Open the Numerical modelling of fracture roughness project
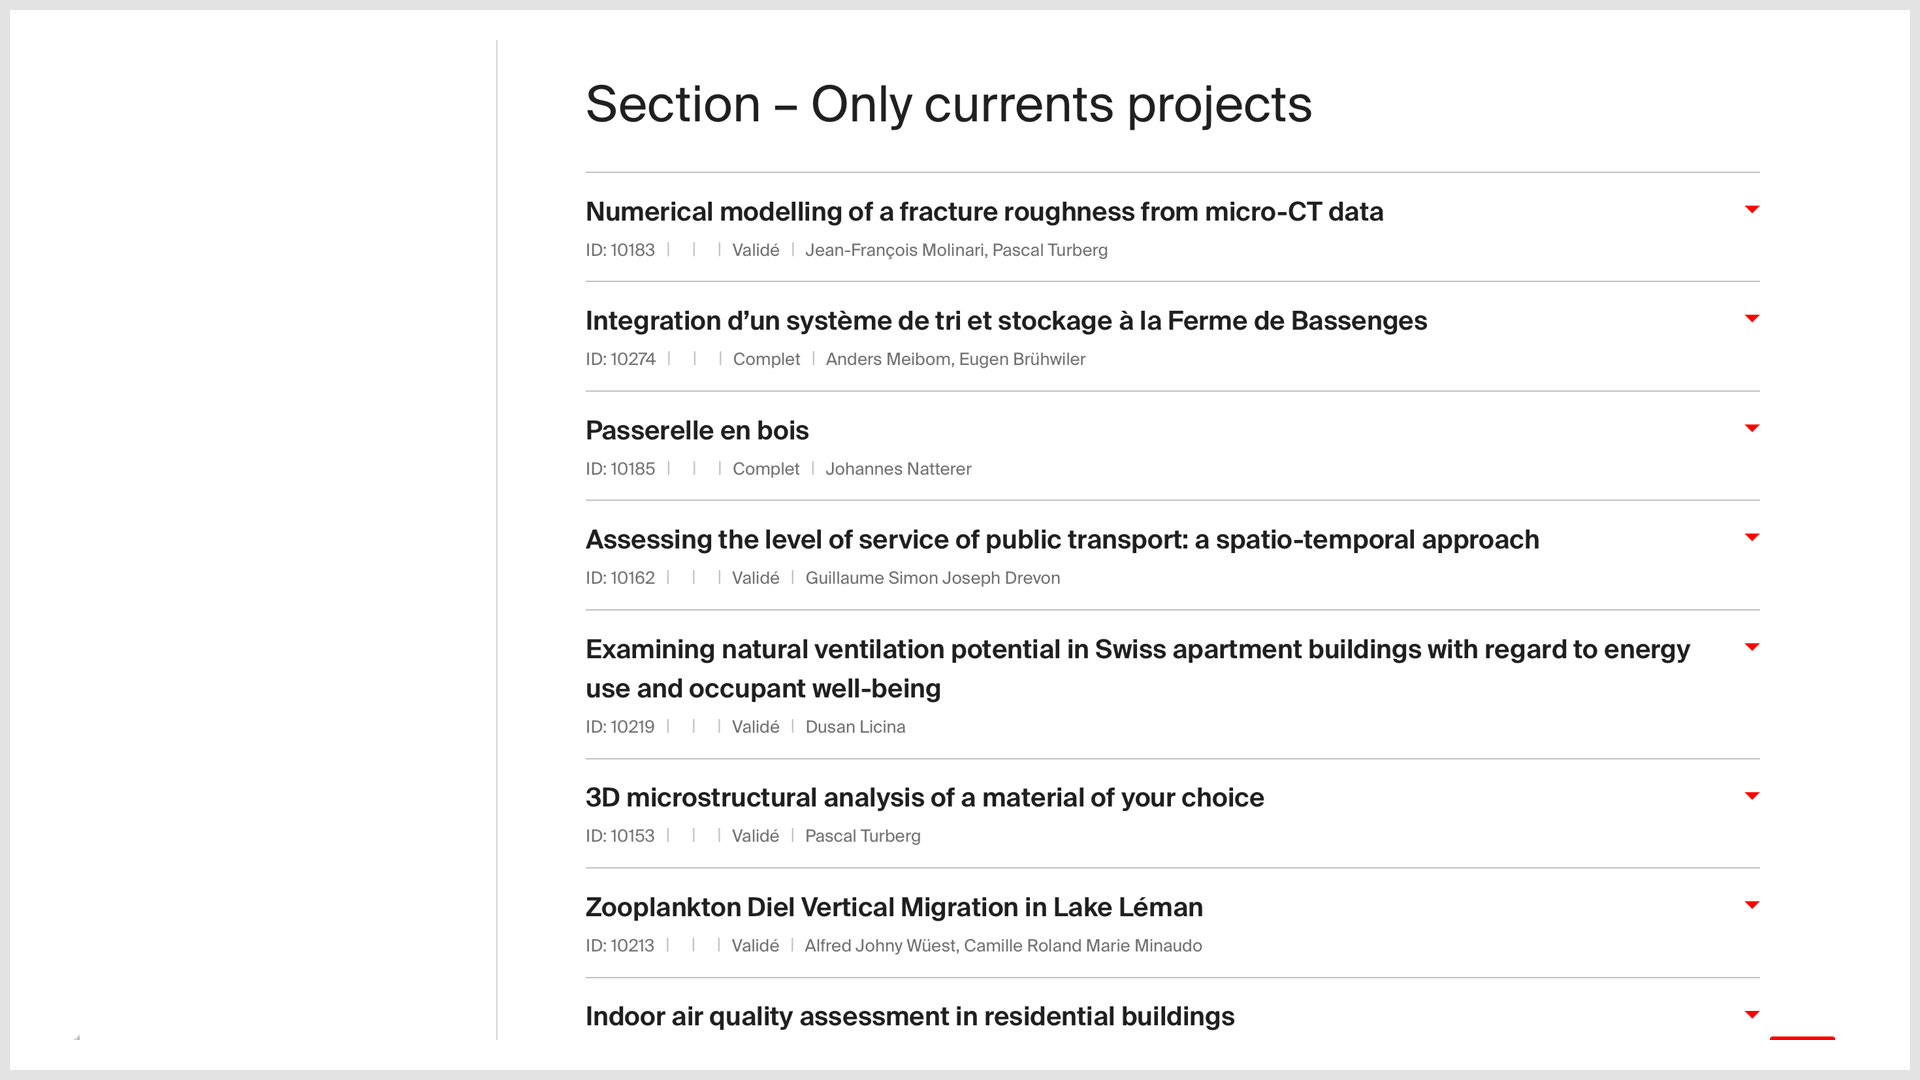This screenshot has width=1920, height=1080. pyautogui.click(x=984, y=212)
